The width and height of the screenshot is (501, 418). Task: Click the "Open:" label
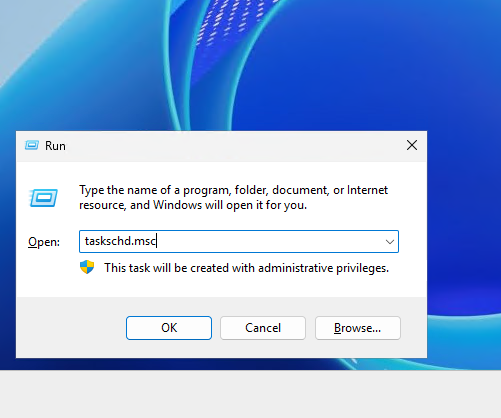(x=44, y=242)
